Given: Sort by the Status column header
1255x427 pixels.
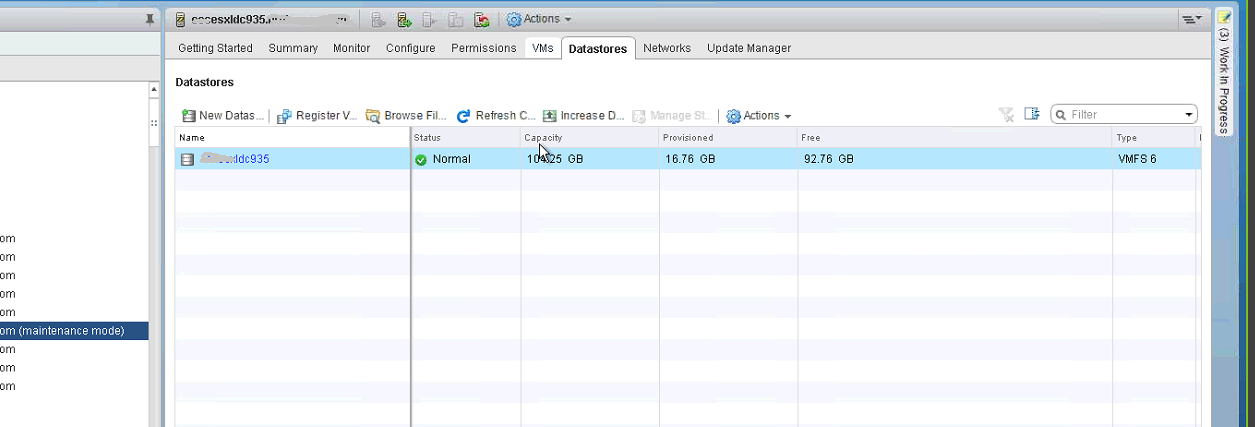Looking at the screenshot, I should pyautogui.click(x=466, y=138).
